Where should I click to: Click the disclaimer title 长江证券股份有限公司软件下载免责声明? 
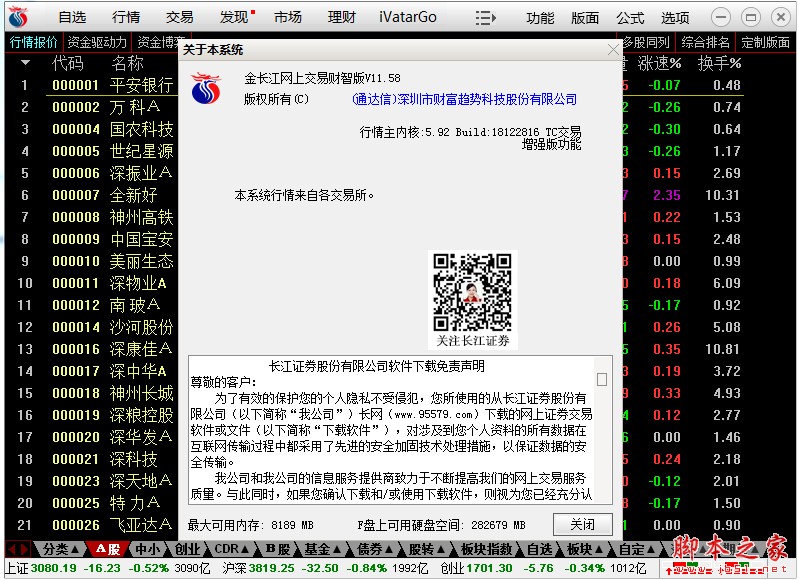pyautogui.click(x=377, y=366)
